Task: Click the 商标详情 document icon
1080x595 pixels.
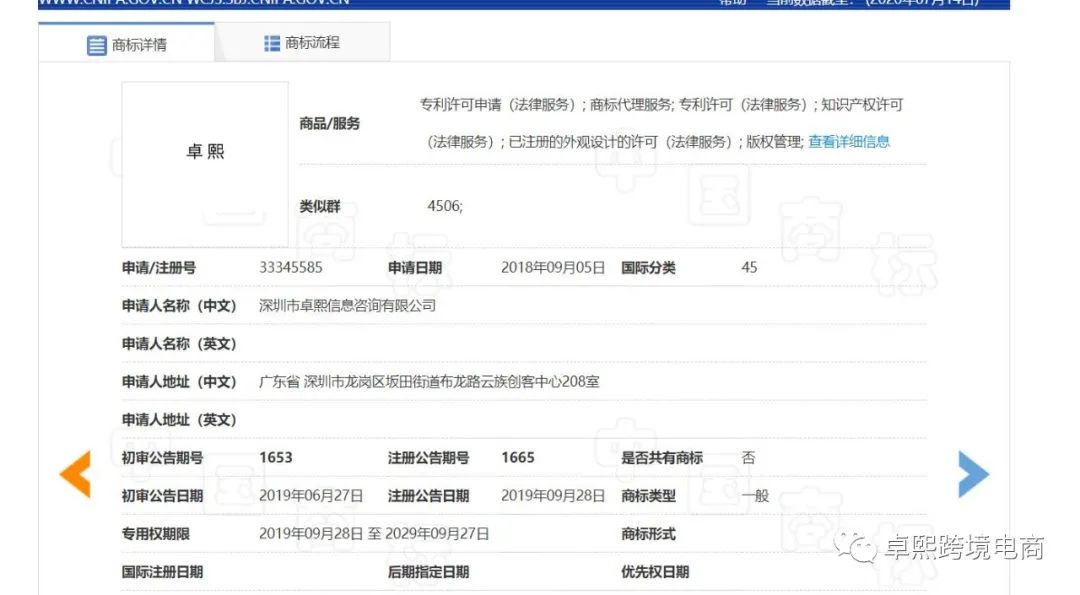Action: click(96, 45)
